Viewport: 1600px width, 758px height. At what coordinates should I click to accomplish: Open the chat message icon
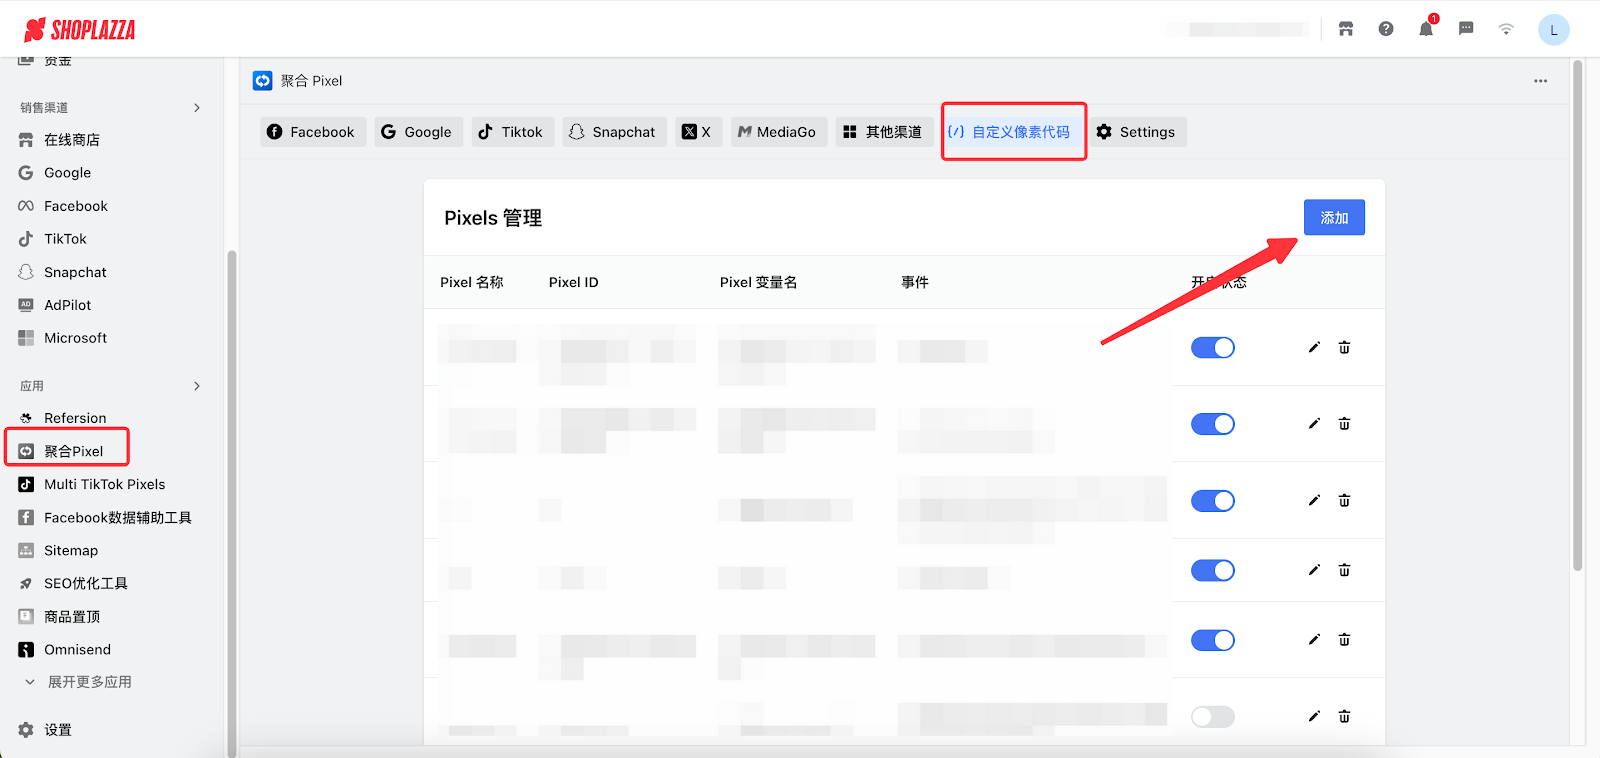1465,29
